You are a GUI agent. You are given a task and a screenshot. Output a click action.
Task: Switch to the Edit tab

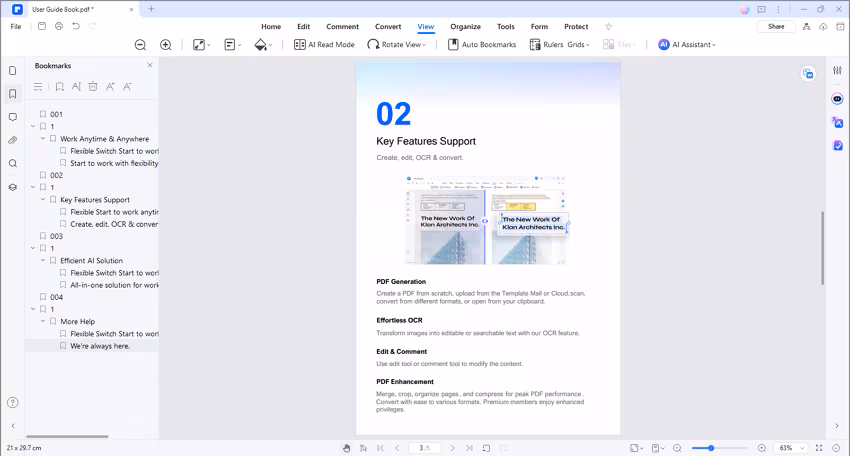pyautogui.click(x=304, y=27)
